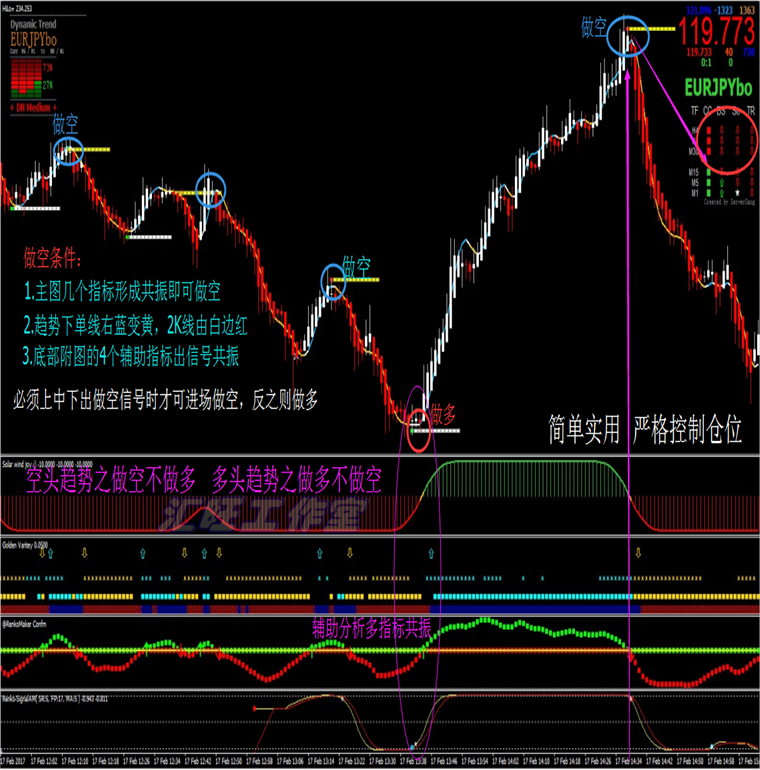Click the large red circle on the timeframe table
The height and width of the screenshot is (770, 760).
(726, 139)
